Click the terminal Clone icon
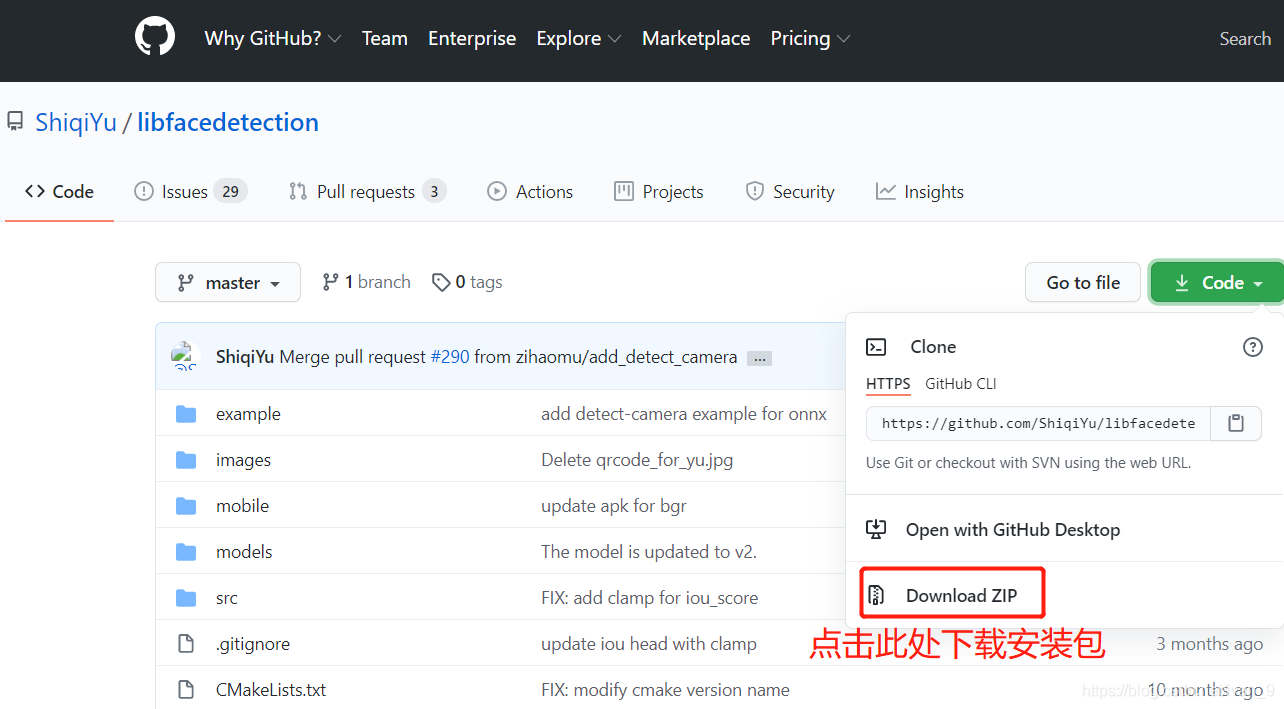This screenshot has width=1284, height=709. click(876, 347)
